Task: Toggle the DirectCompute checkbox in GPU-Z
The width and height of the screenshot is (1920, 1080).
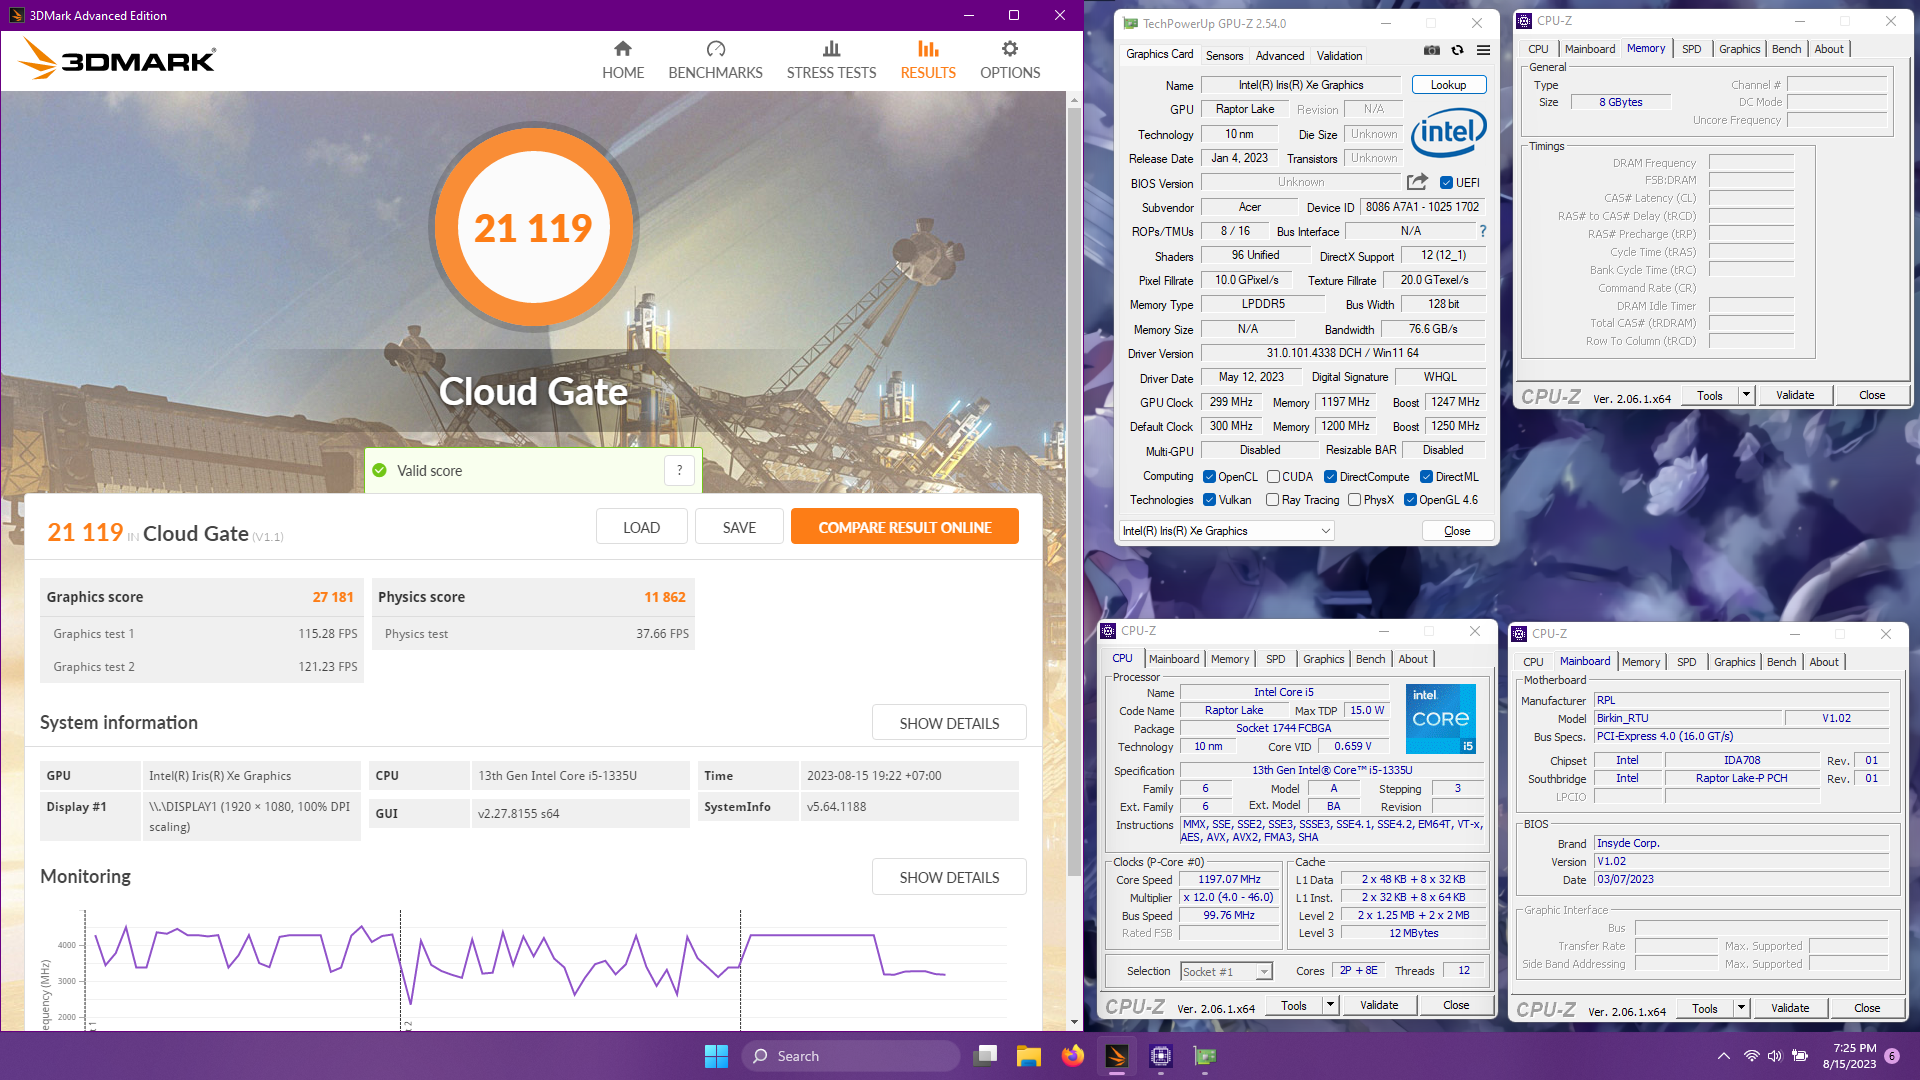Action: (x=1330, y=477)
